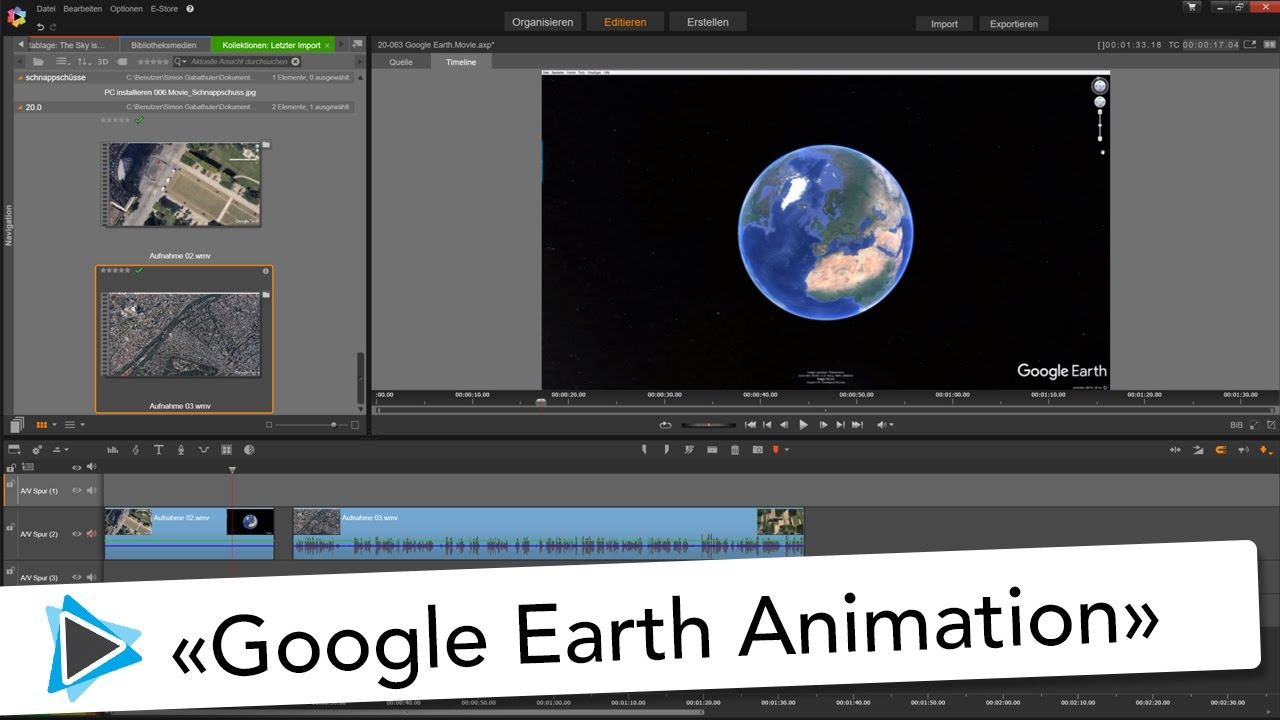Image resolution: width=1280 pixels, height=720 pixels.
Task: Add a title with the T tool
Action: 158,450
